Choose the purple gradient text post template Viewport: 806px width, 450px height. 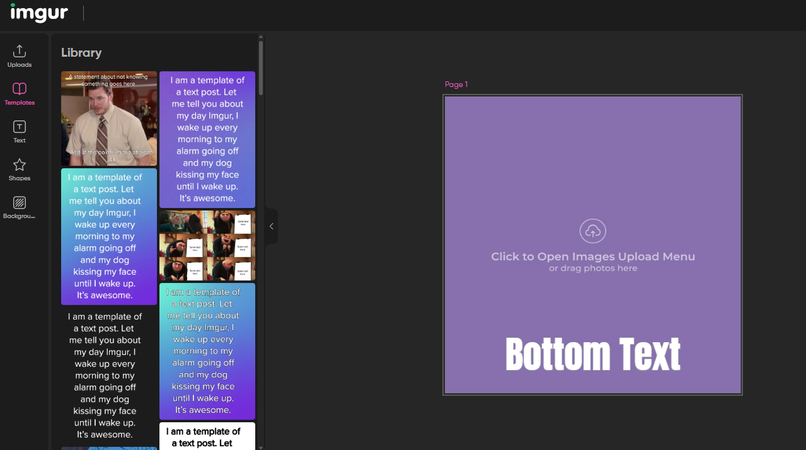[x=207, y=139]
